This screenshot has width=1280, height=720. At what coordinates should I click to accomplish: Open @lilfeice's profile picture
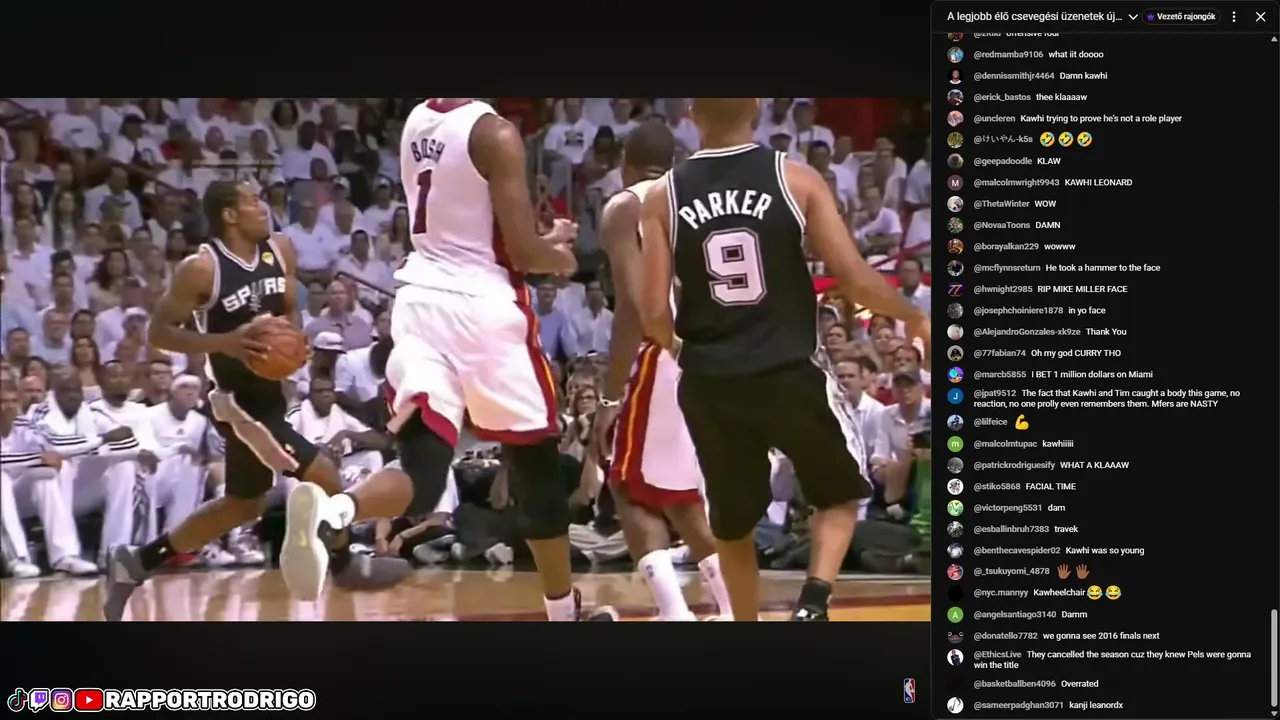click(955, 422)
